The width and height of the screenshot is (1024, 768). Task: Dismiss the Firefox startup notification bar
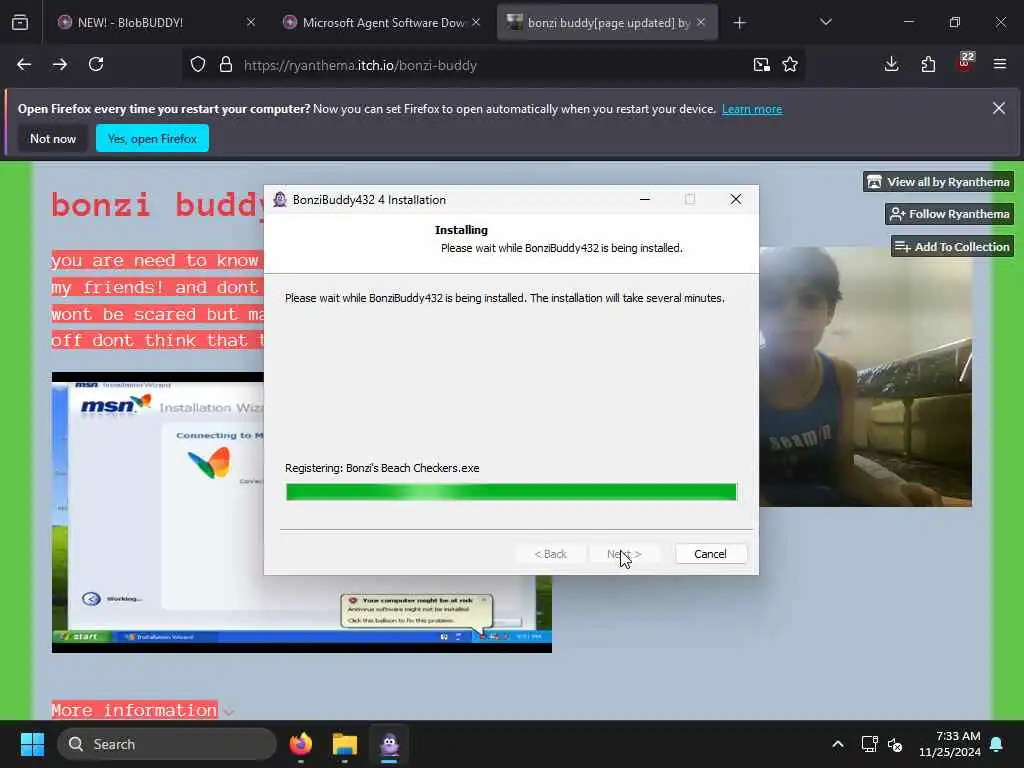click(x=999, y=108)
